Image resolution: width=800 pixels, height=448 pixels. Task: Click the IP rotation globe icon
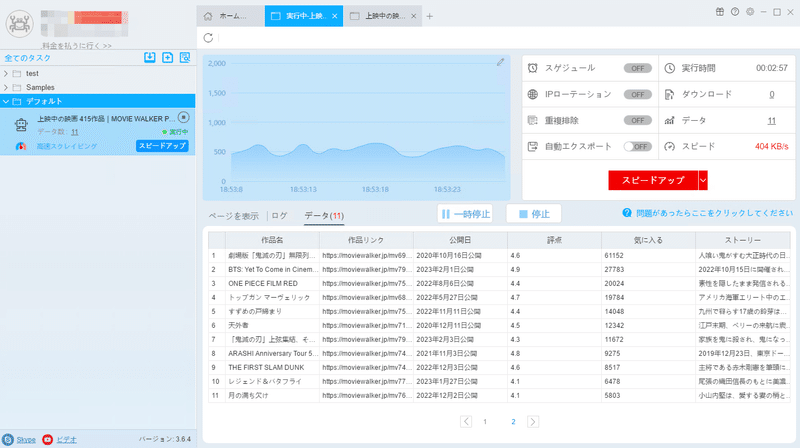533,94
